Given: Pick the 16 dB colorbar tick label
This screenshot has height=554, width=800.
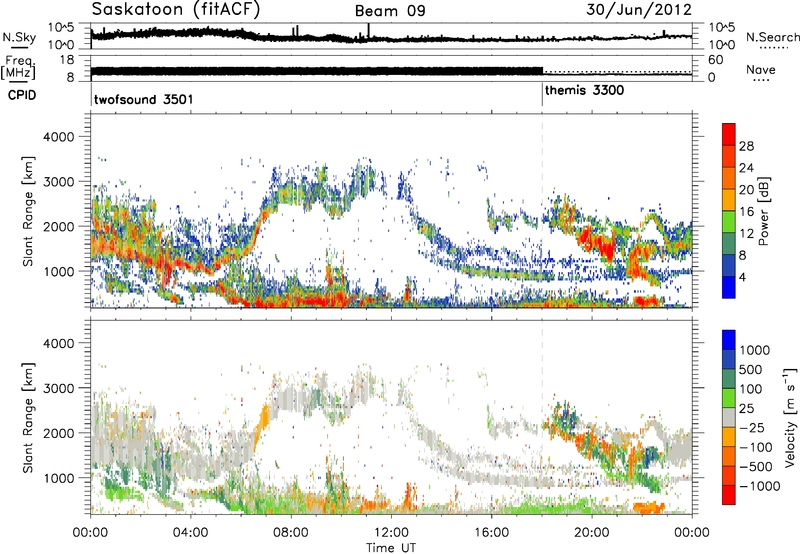Looking at the screenshot, I should [x=746, y=212].
